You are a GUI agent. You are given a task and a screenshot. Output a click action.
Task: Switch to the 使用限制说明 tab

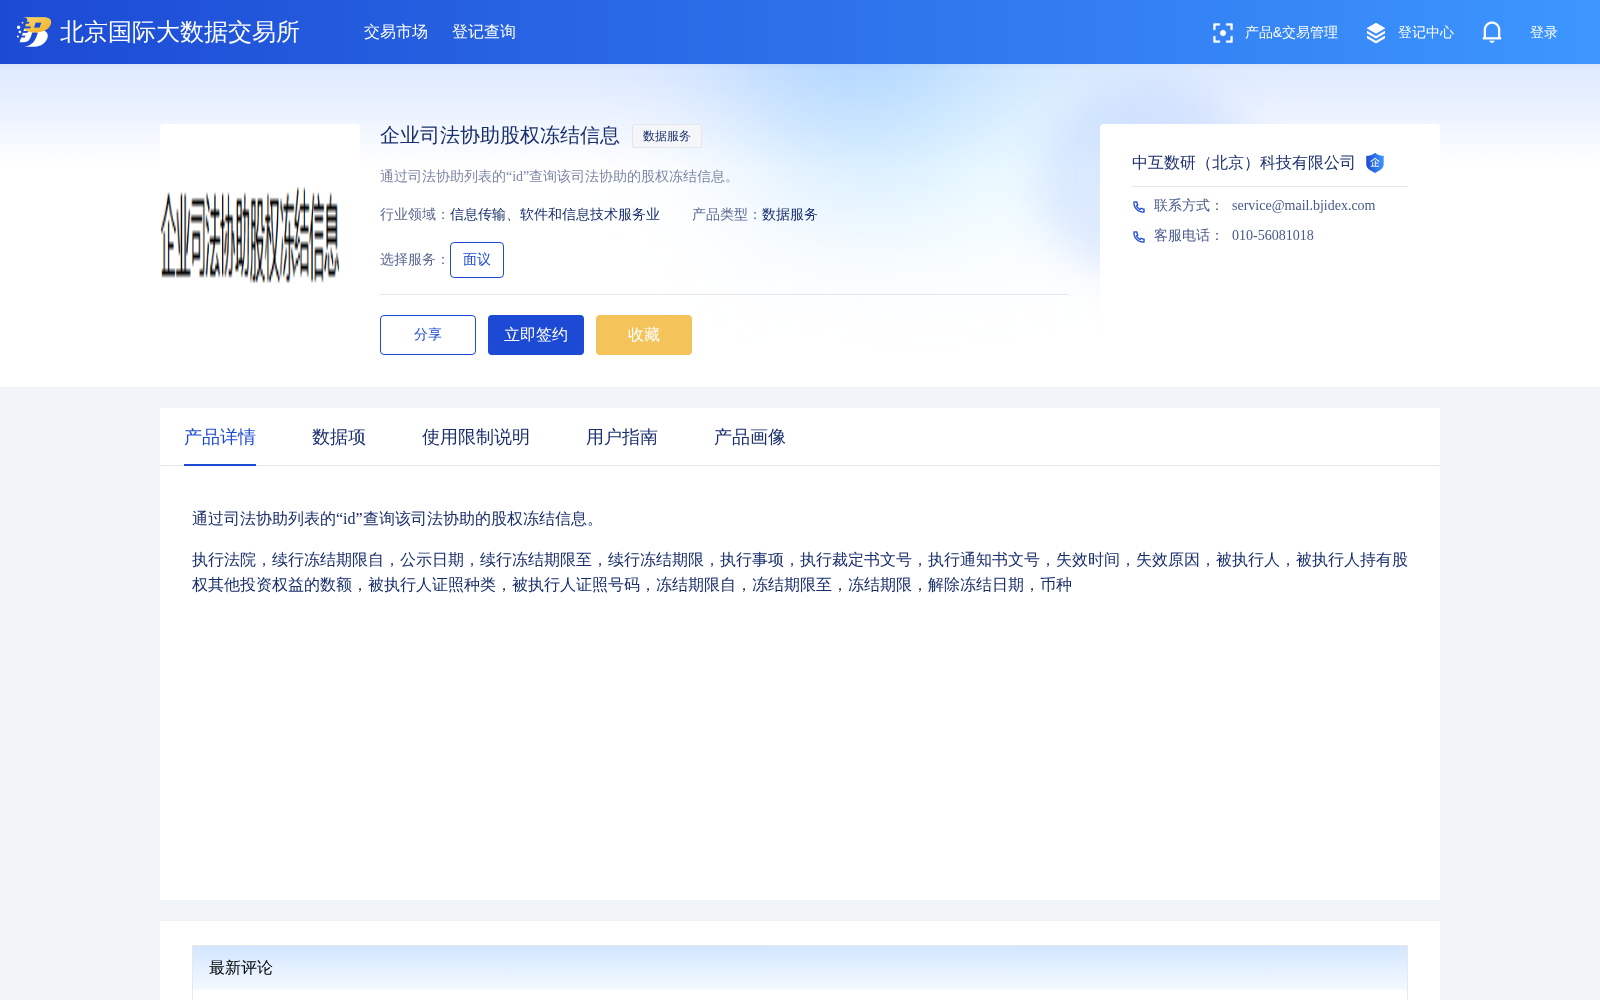point(476,437)
